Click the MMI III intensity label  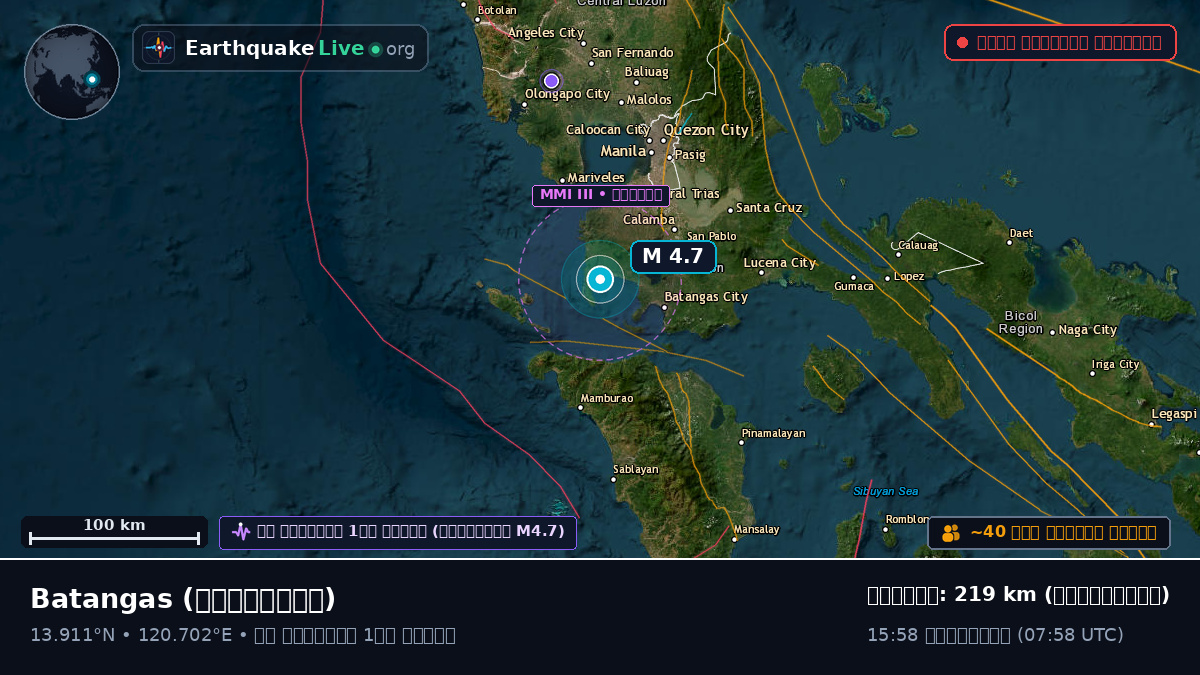600,195
